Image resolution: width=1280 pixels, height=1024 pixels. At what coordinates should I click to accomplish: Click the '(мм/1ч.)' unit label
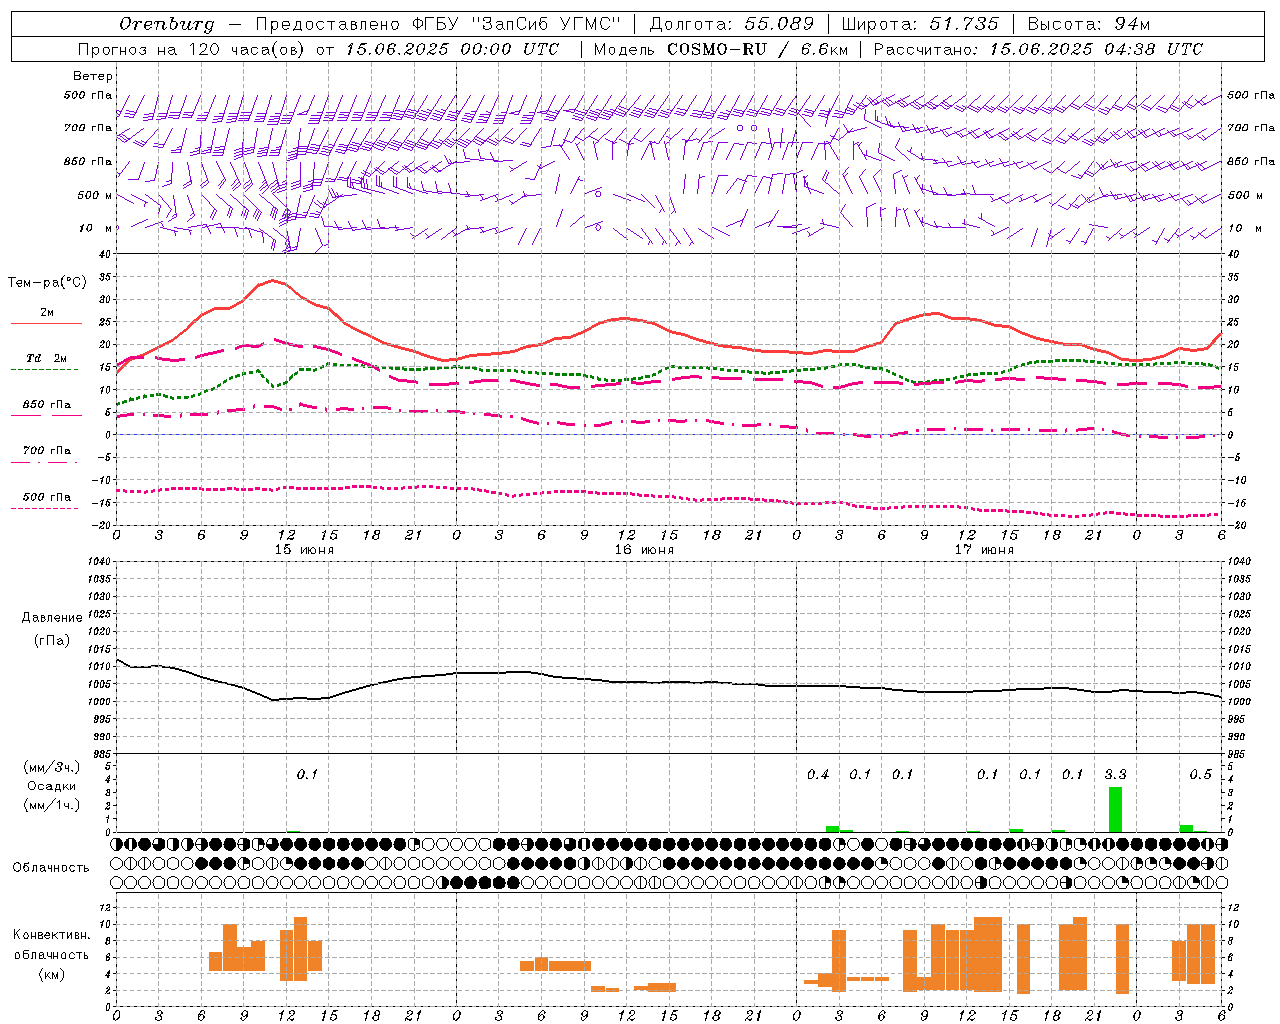pos(51,805)
